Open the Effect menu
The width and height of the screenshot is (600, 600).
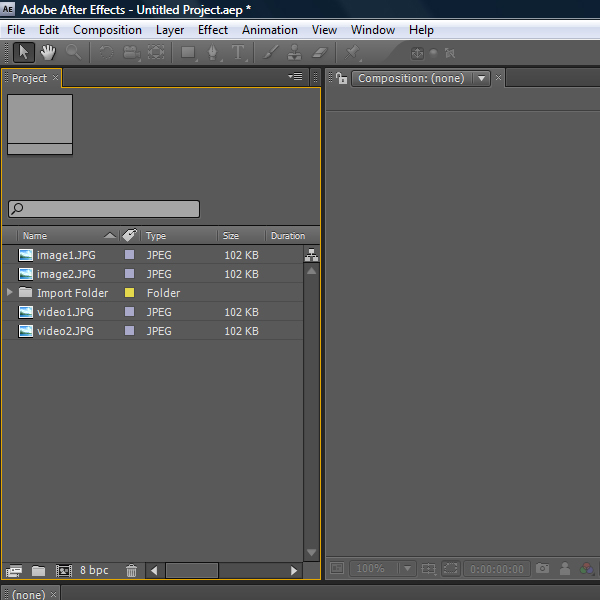click(213, 30)
